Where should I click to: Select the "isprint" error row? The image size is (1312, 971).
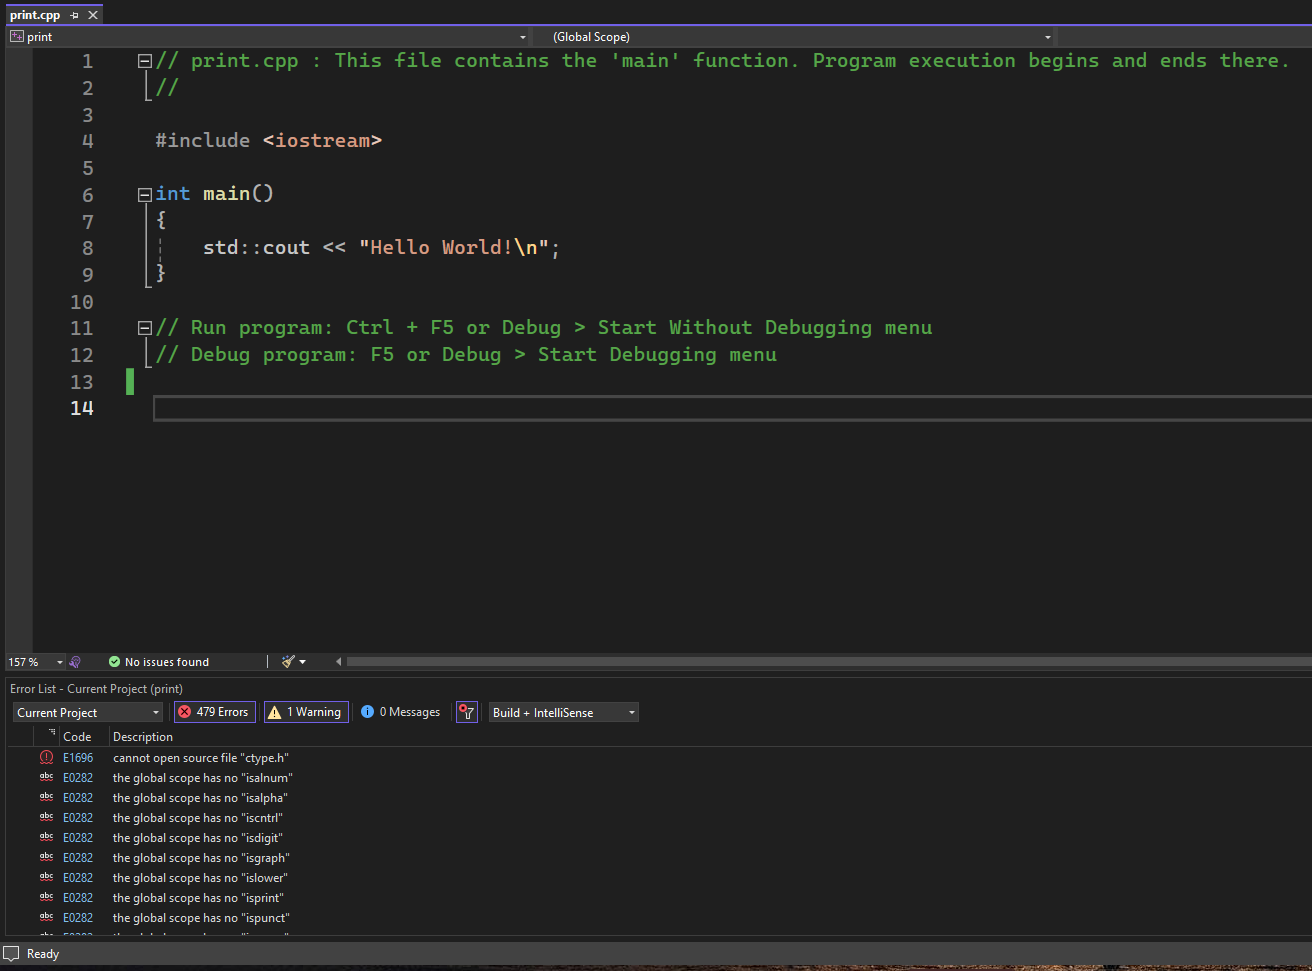click(659, 898)
